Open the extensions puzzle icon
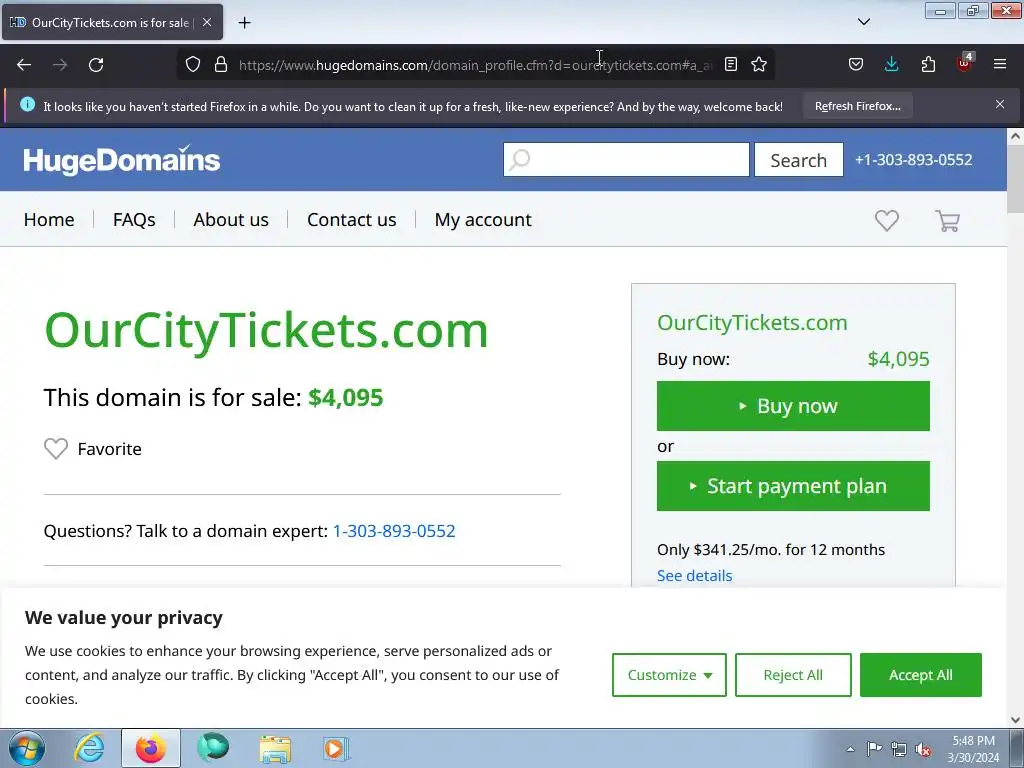The width and height of the screenshot is (1024, 768). (928, 64)
